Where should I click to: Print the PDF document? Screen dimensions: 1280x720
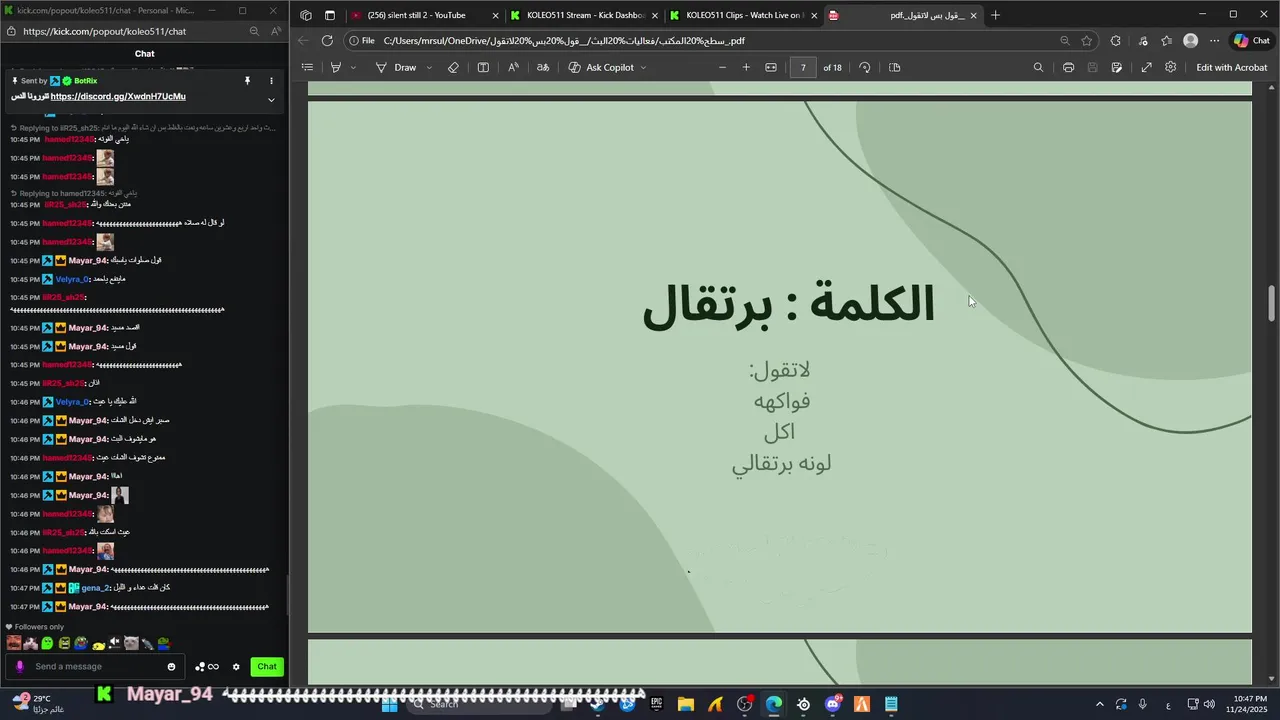[1068, 67]
